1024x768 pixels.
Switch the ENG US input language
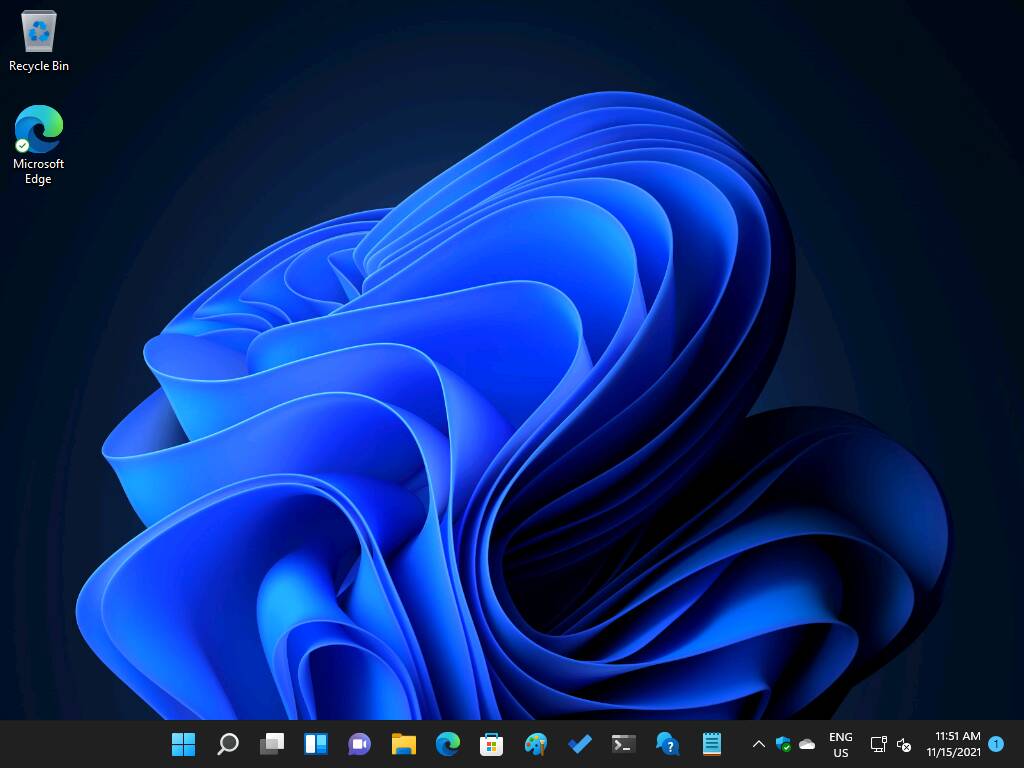click(840, 744)
